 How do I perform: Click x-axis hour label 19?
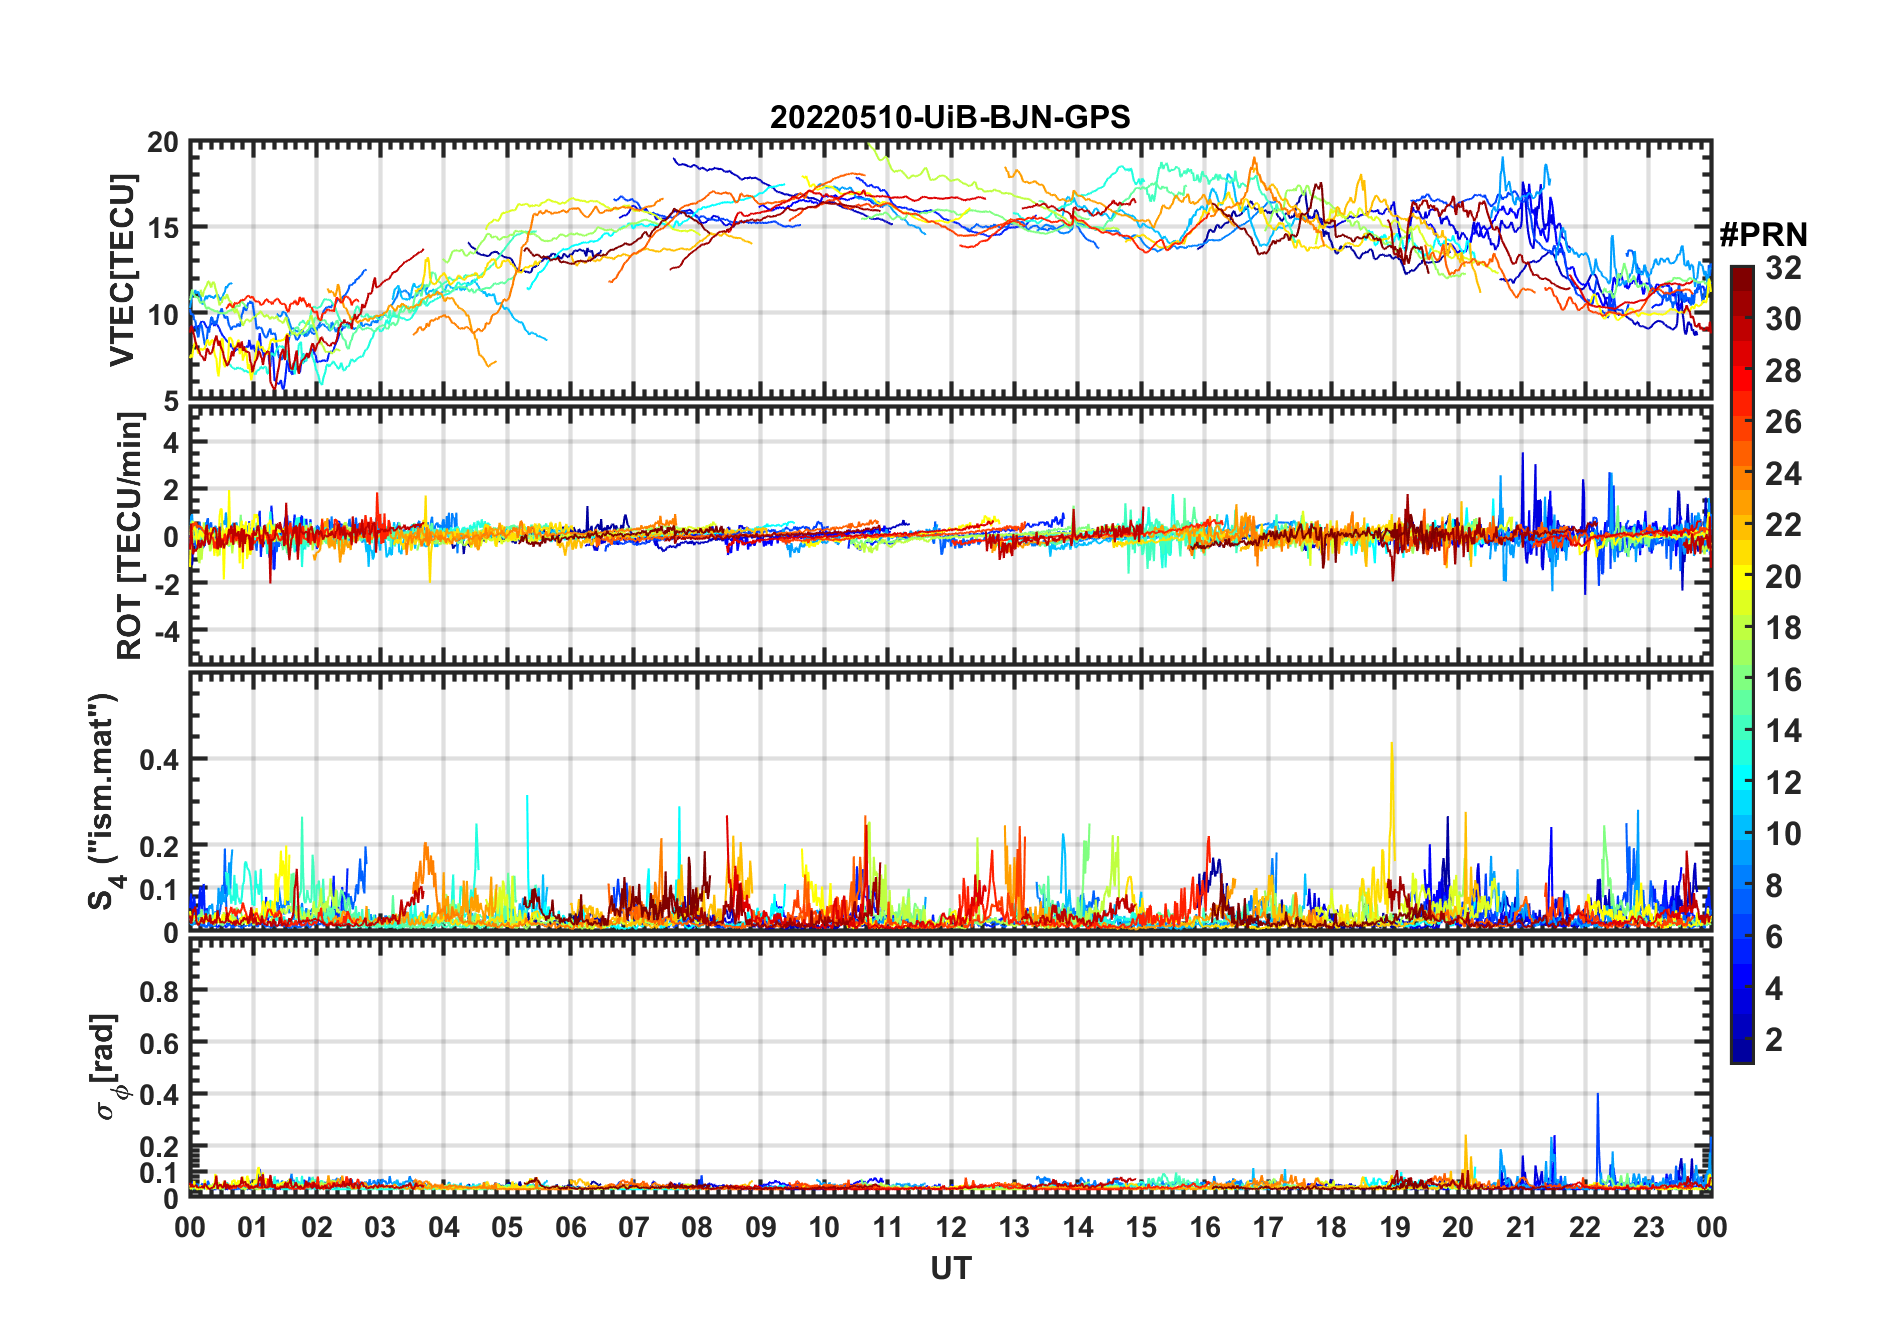1395,1228
